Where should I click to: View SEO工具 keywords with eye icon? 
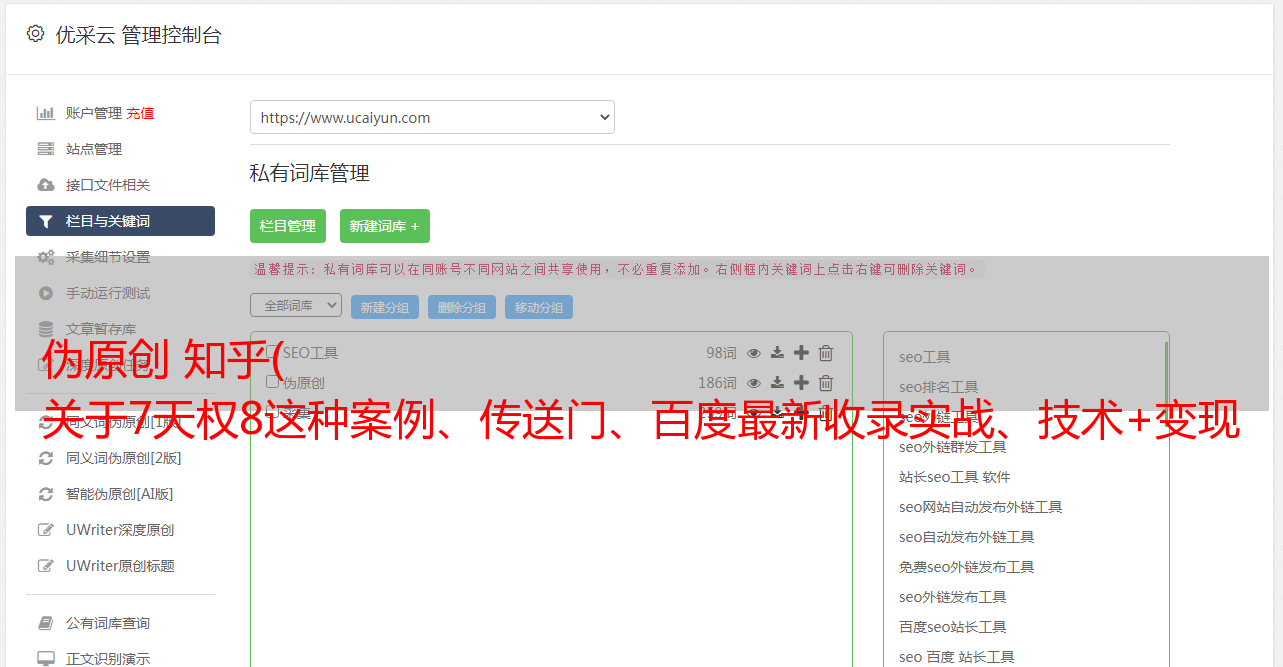(x=754, y=353)
